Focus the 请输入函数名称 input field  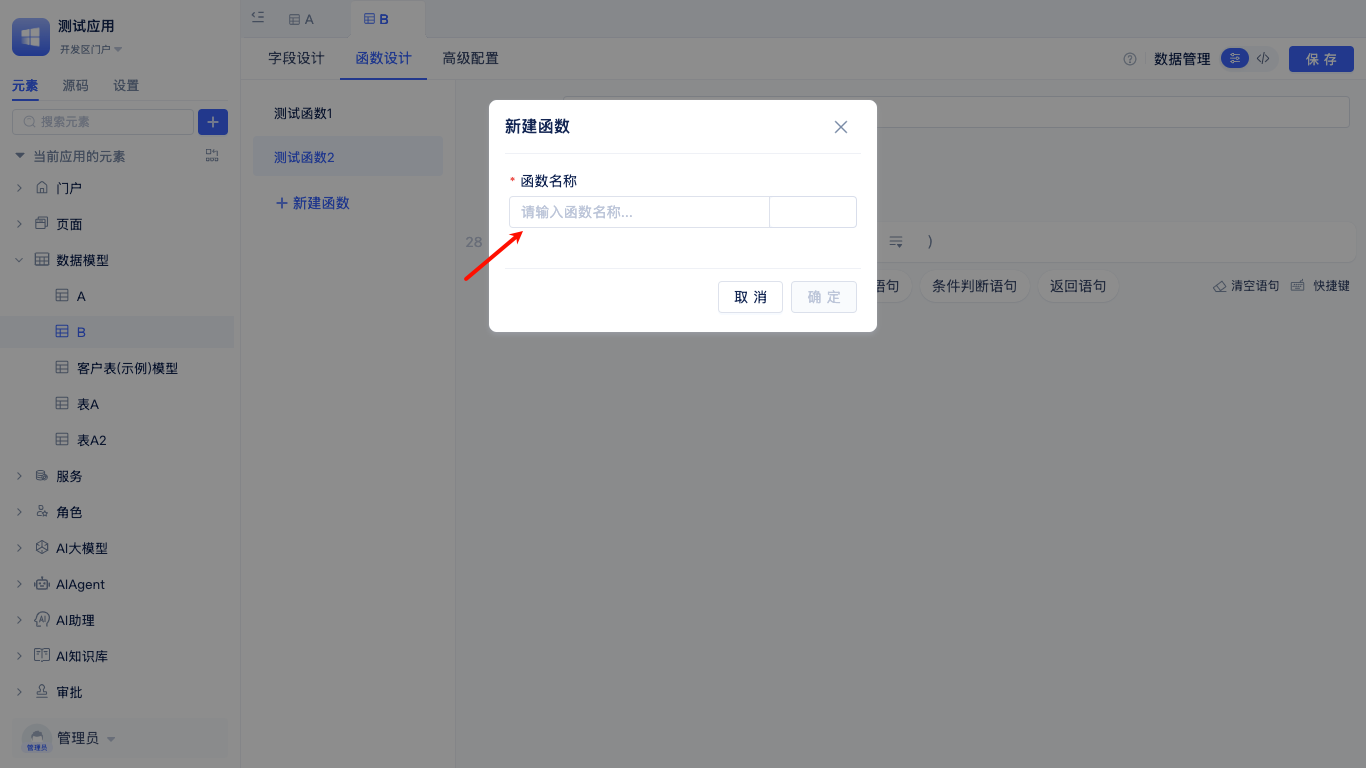[639, 212]
